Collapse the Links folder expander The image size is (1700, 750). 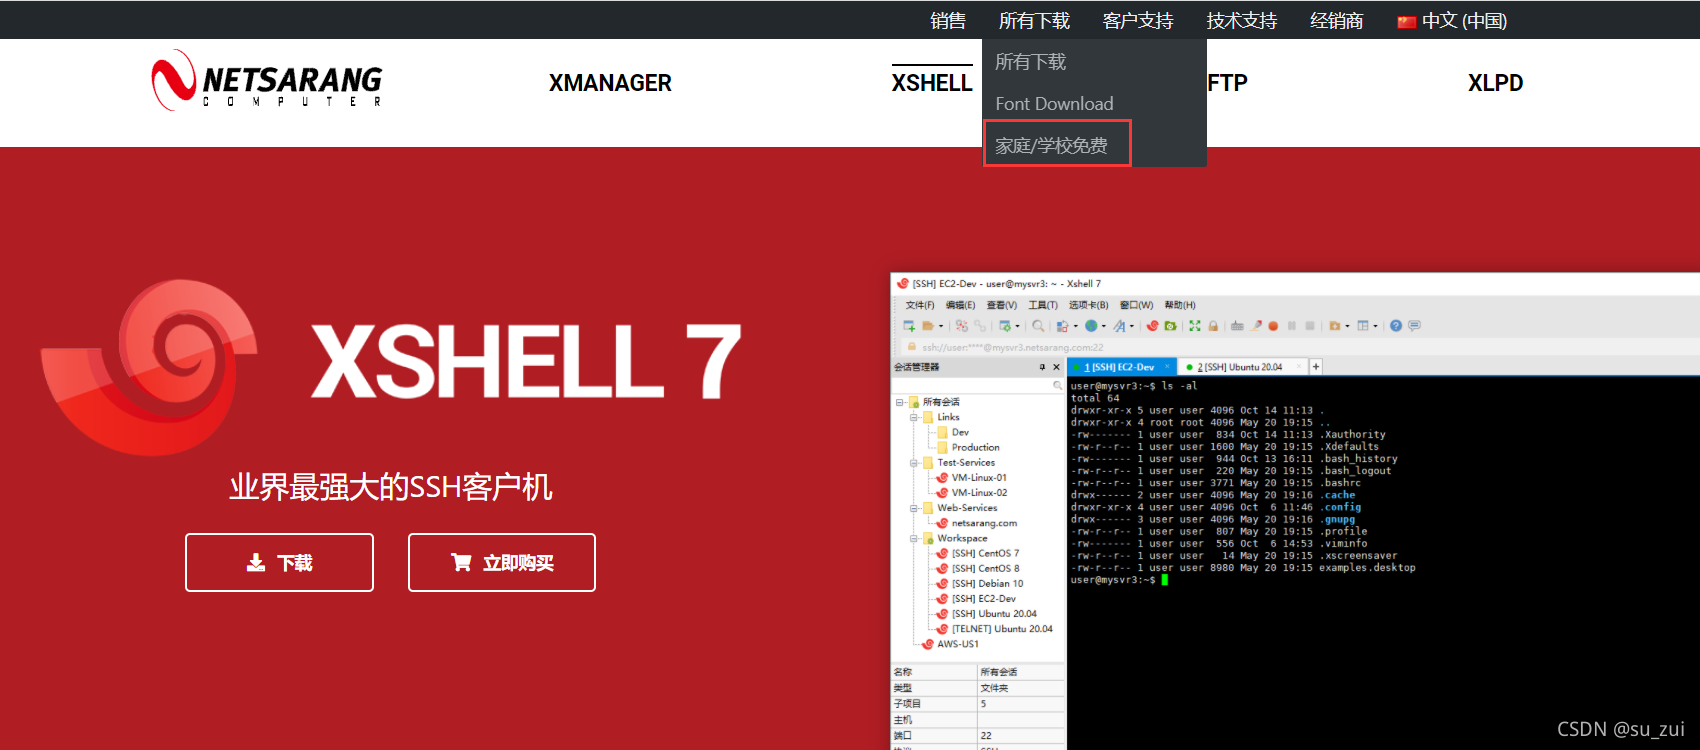(914, 417)
